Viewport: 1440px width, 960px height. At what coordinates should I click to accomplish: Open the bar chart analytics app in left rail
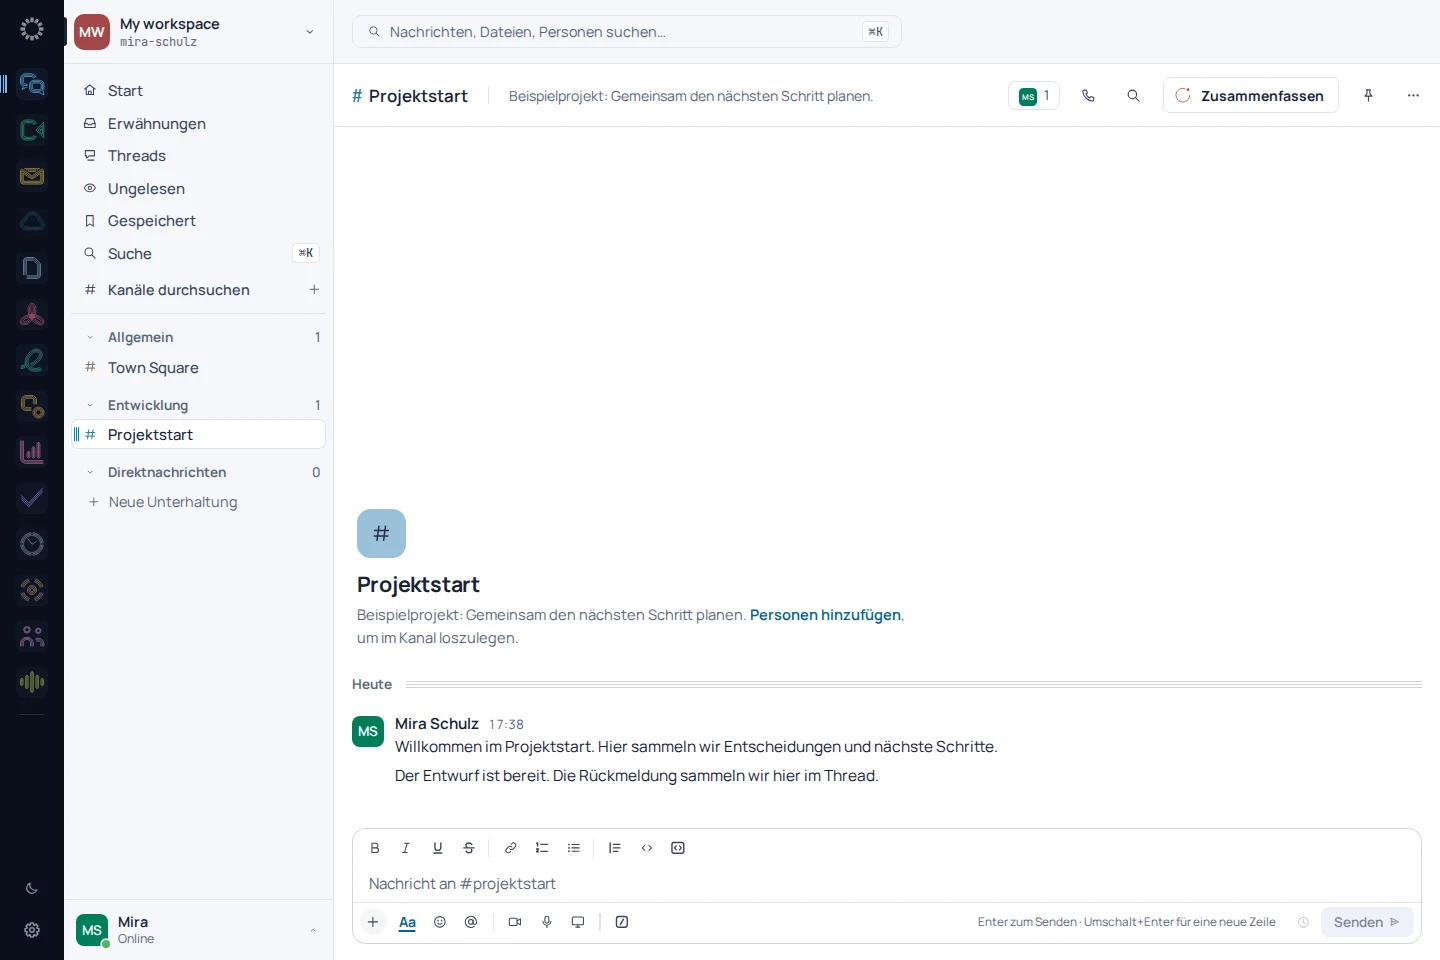(x=32, y=452)
